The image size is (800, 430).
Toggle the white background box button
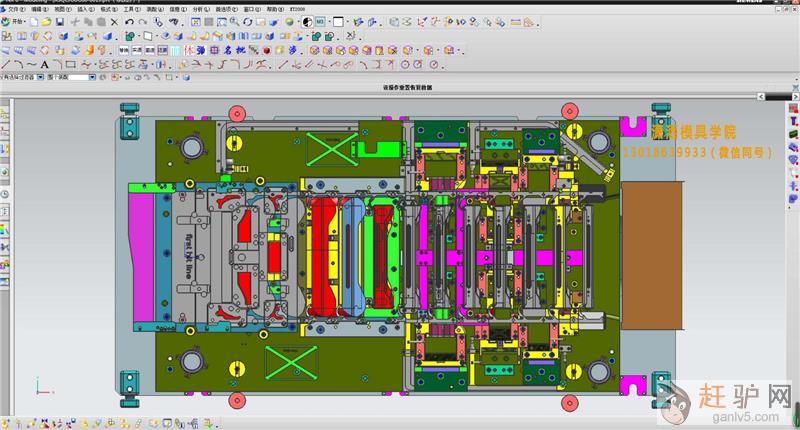[x=338, y=21]
